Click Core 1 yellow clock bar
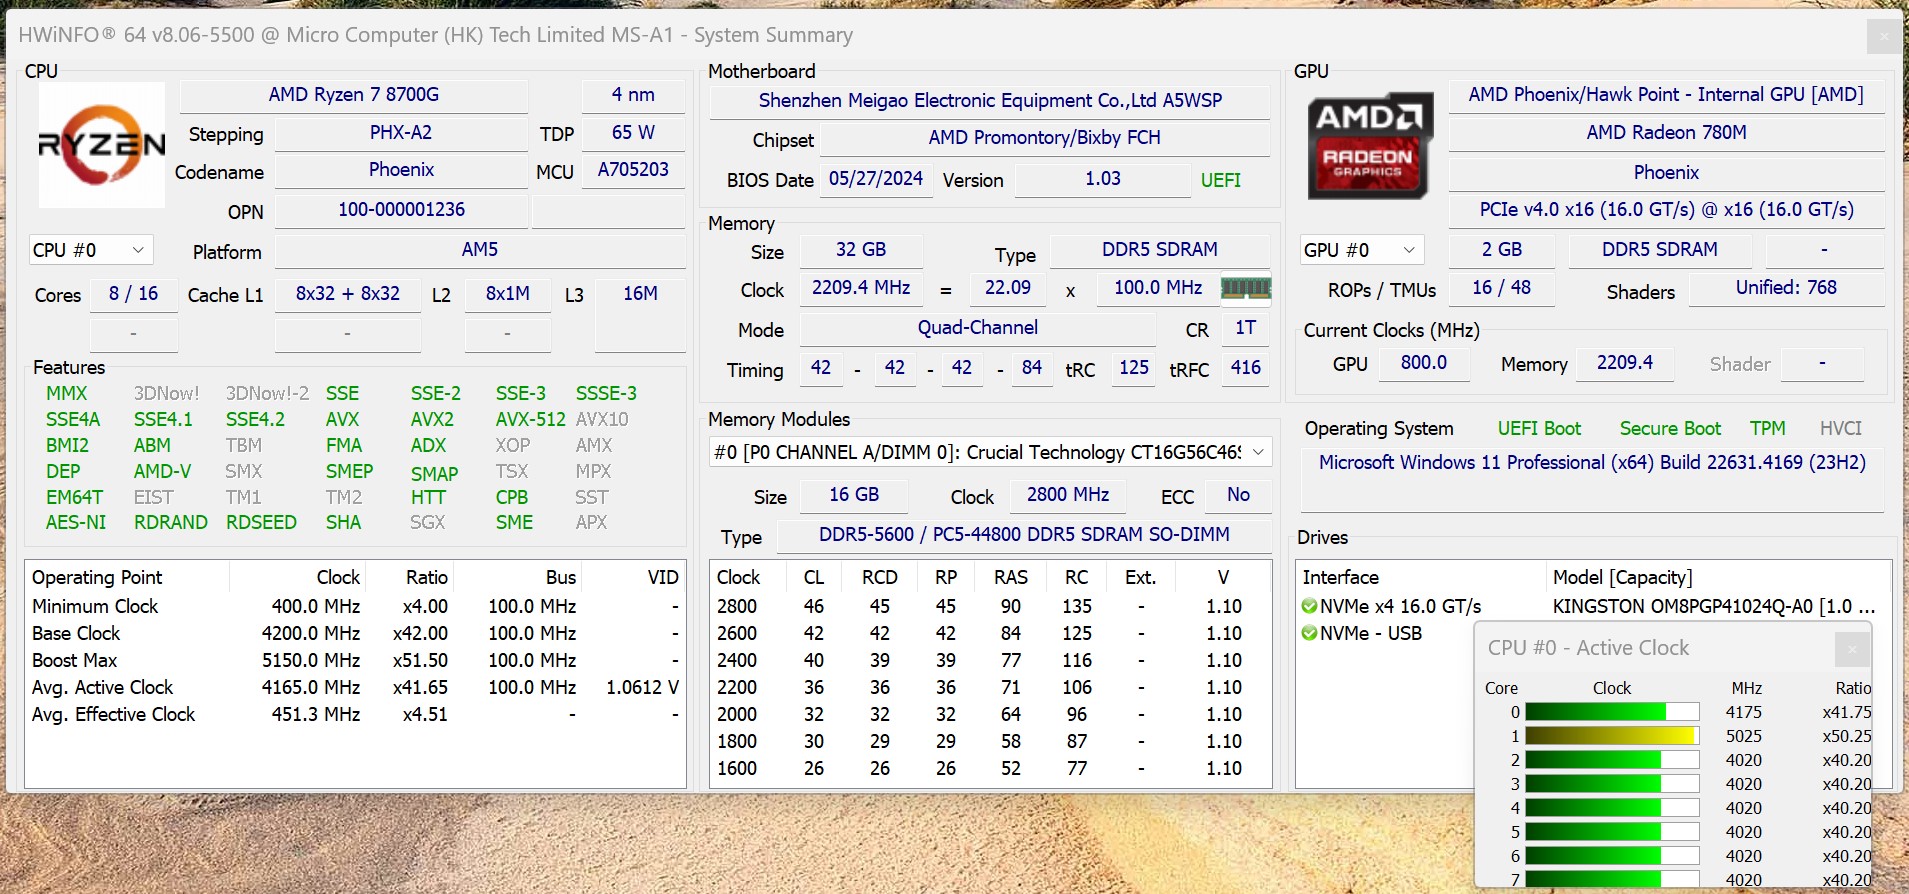Screen dimensions: 1909x894 click(x=1612, y=736)
